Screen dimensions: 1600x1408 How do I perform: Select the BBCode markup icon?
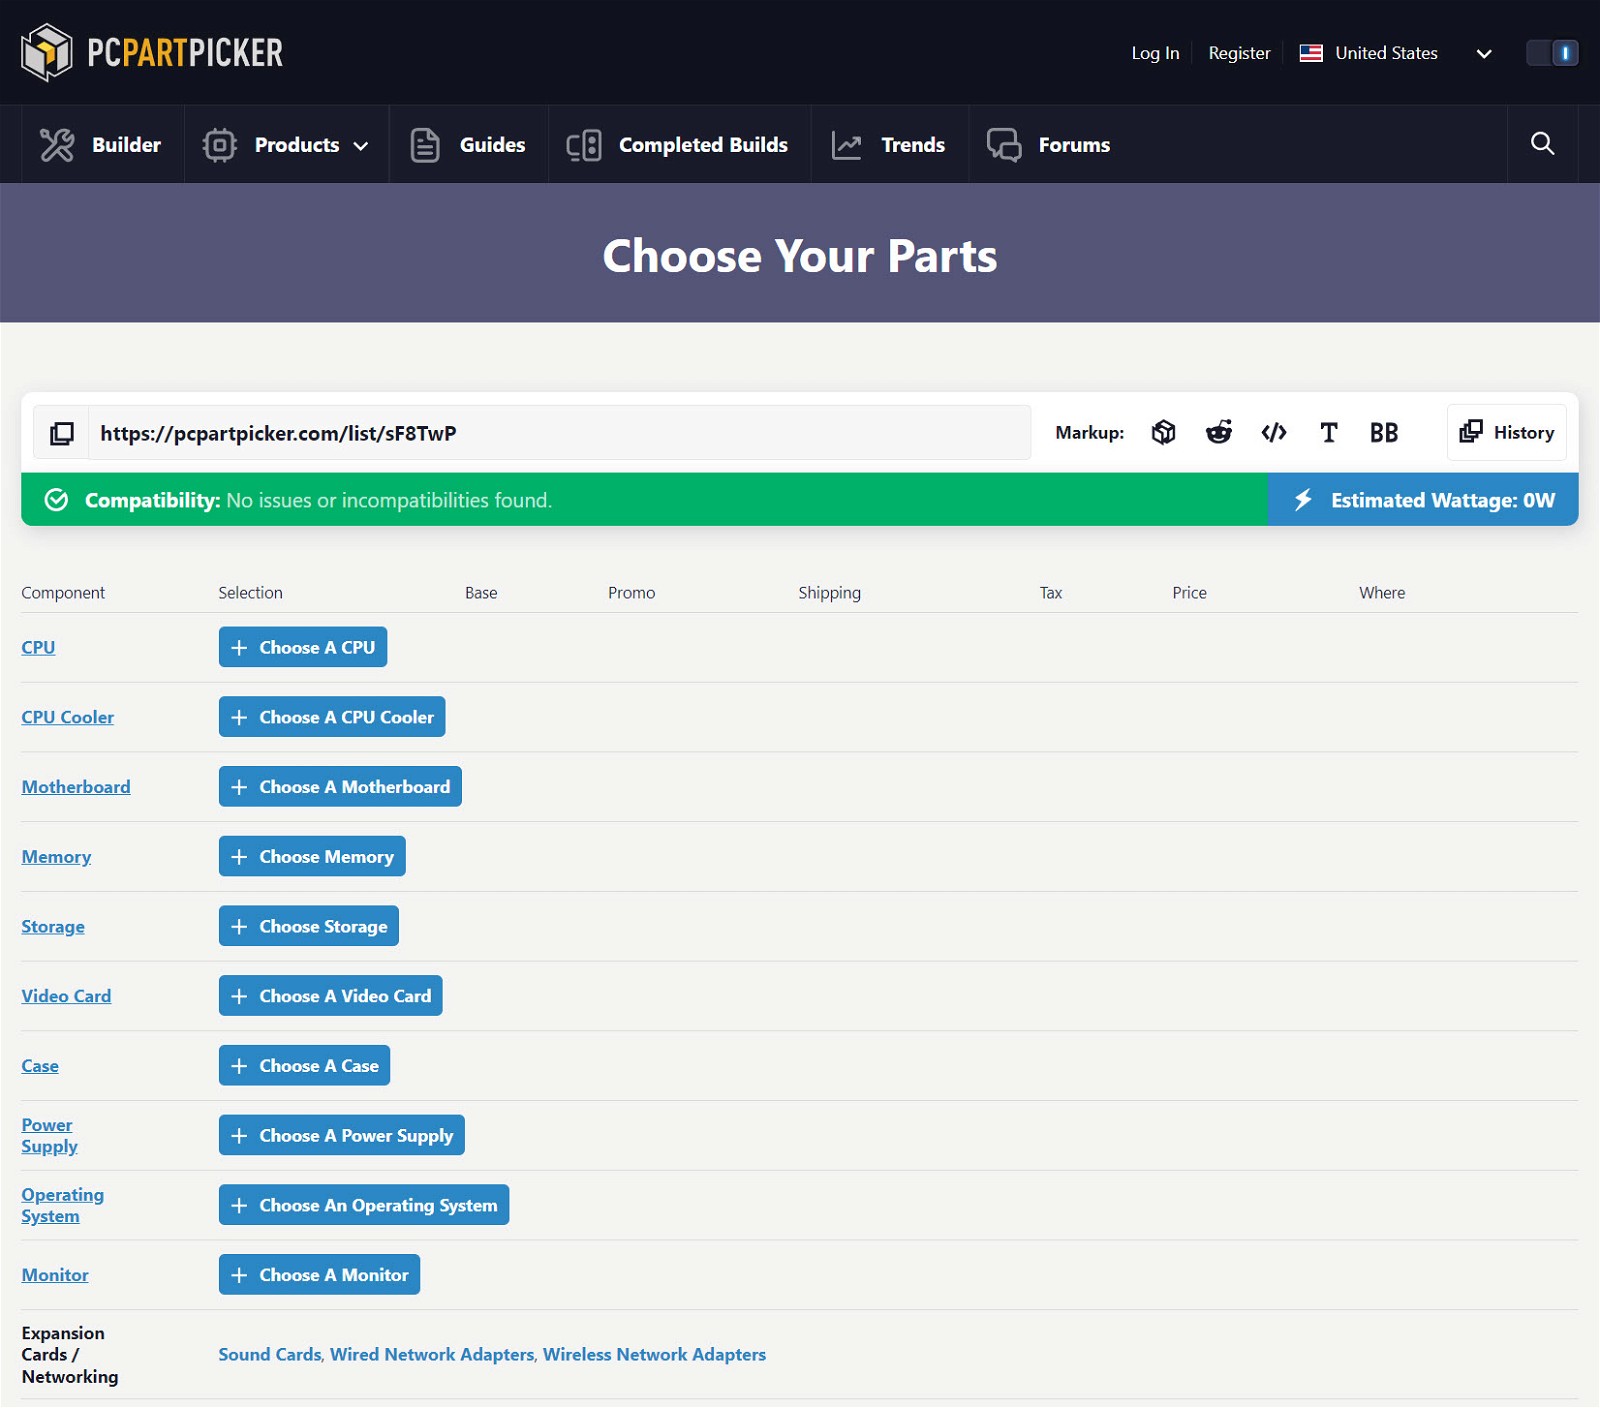click(x=1383, y=433)
